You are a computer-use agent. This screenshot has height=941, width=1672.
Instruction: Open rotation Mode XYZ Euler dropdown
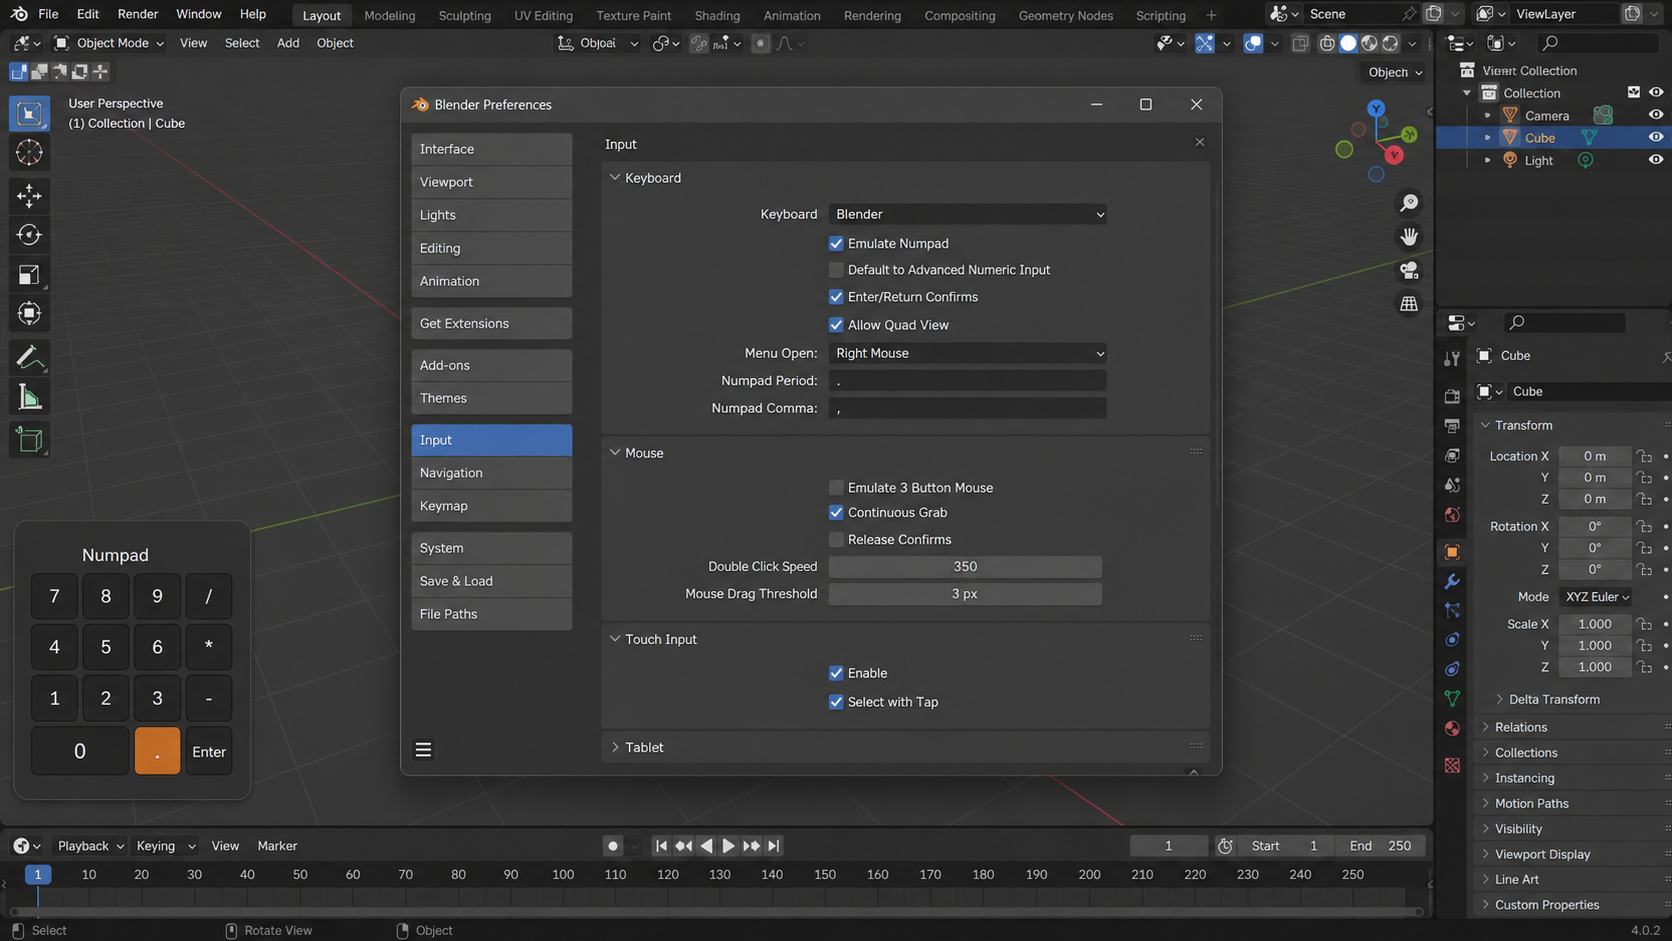(1597, 597)
